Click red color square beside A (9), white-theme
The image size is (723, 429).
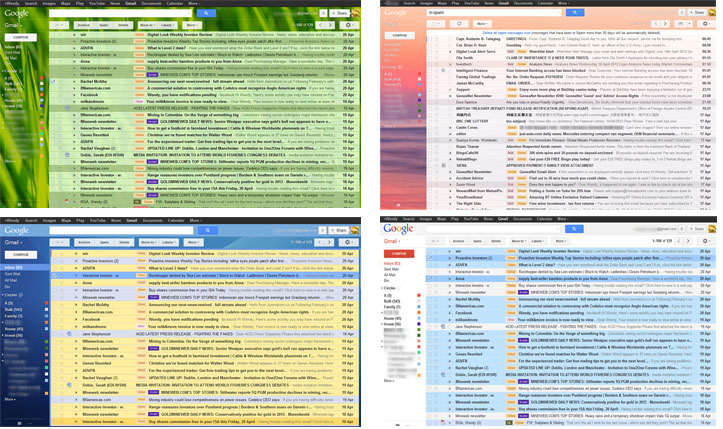coord(419,295)
